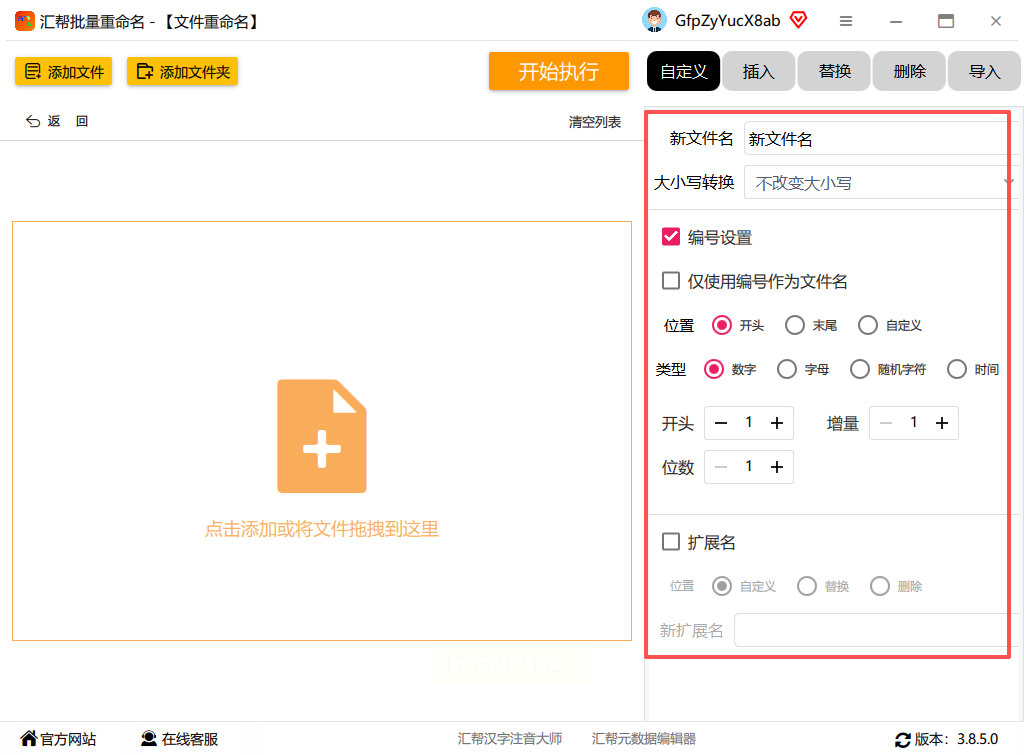Click the 增量 value field

914,423
